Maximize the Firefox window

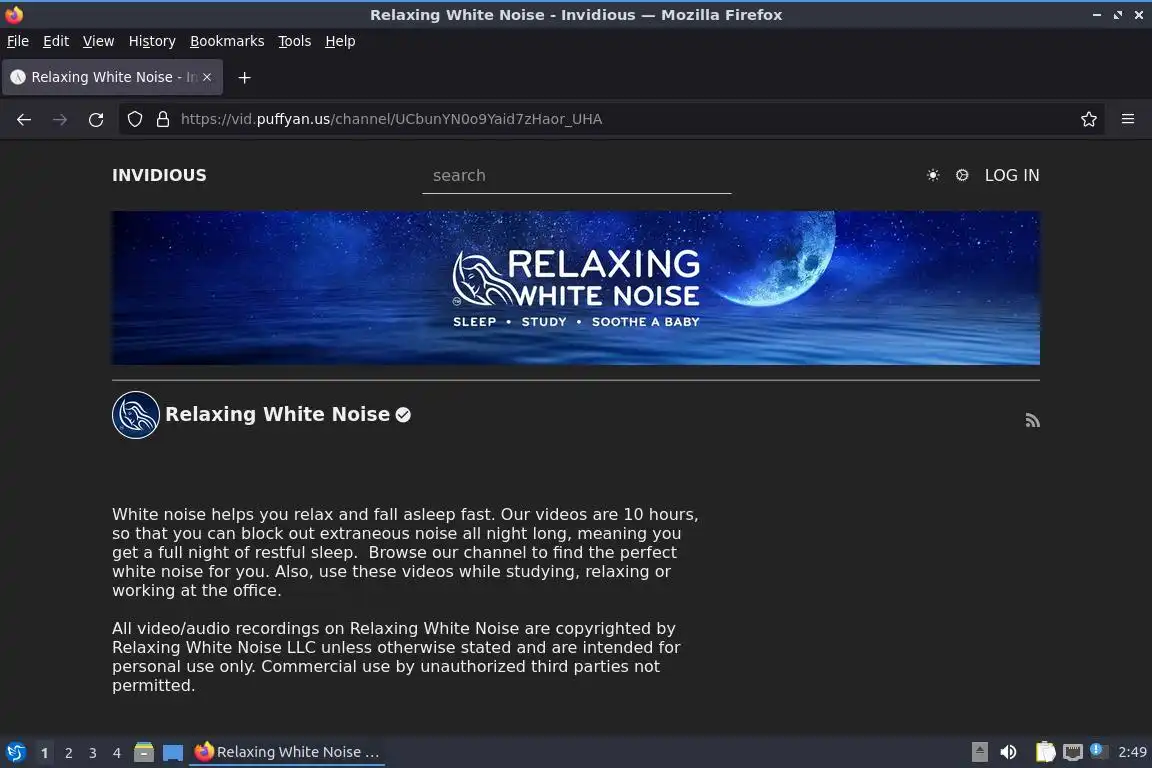coord(1117,15)
